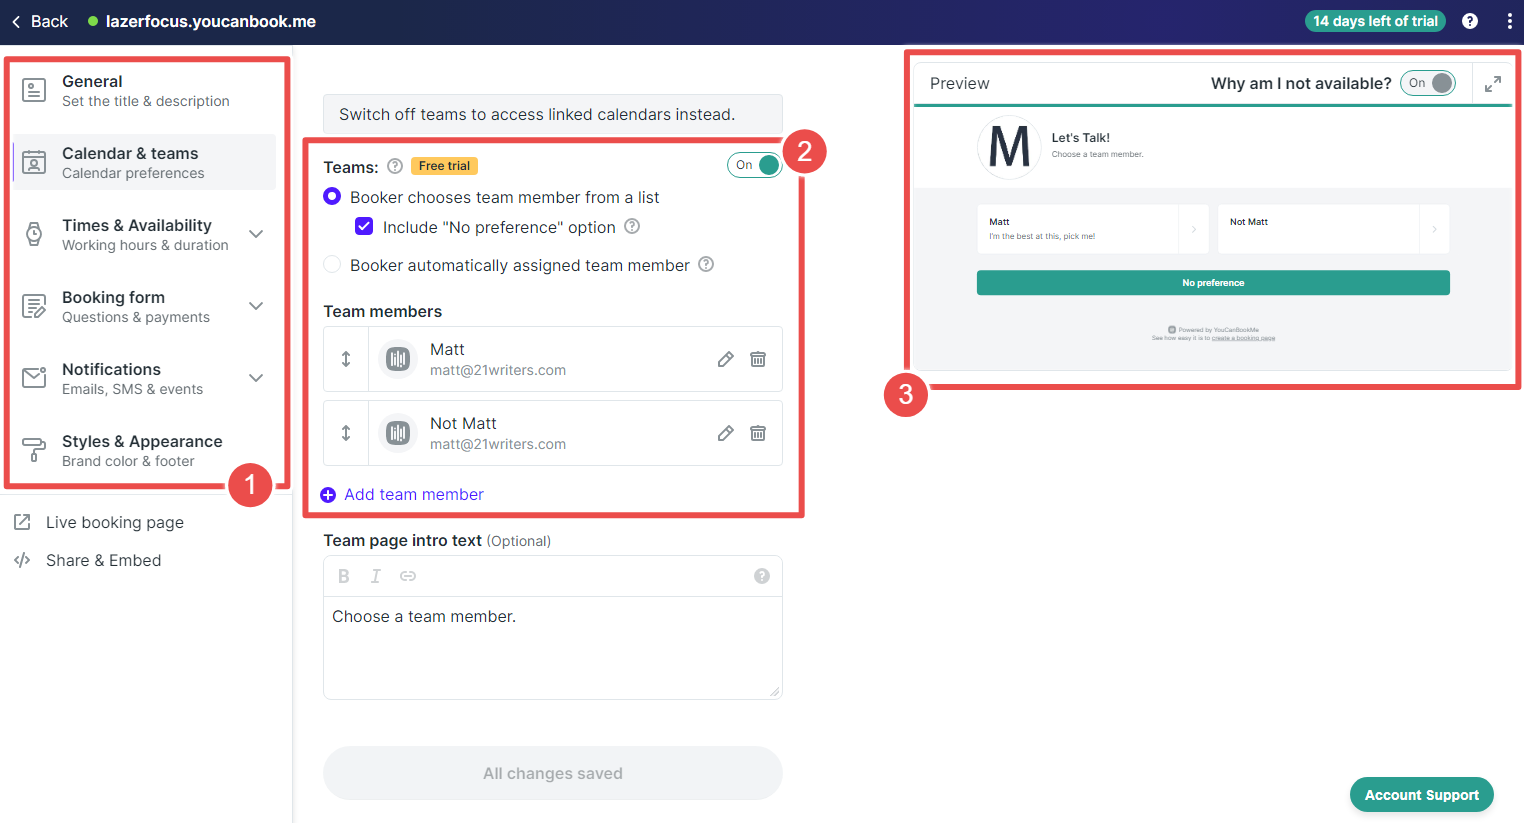
Task: Uncheck Include "No preference" option
Action: (364, 227)
